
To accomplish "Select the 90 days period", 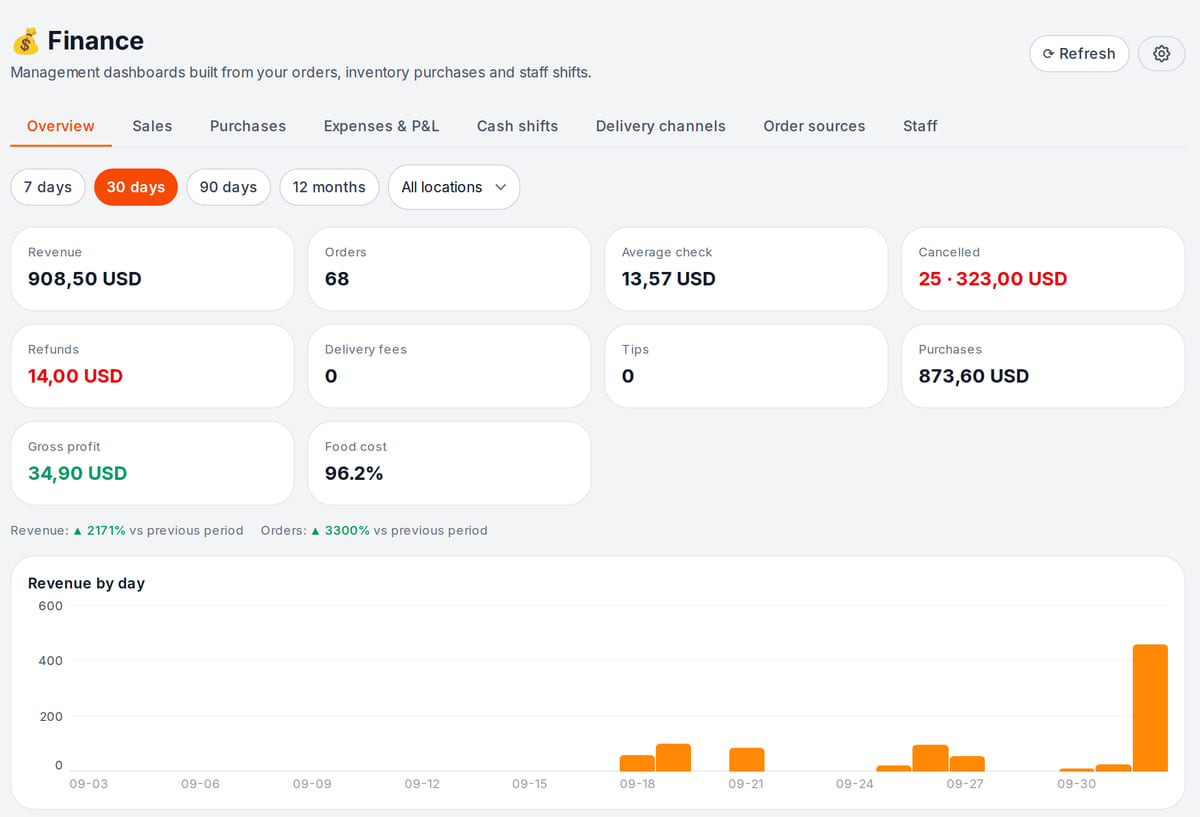I will [228, 187].
